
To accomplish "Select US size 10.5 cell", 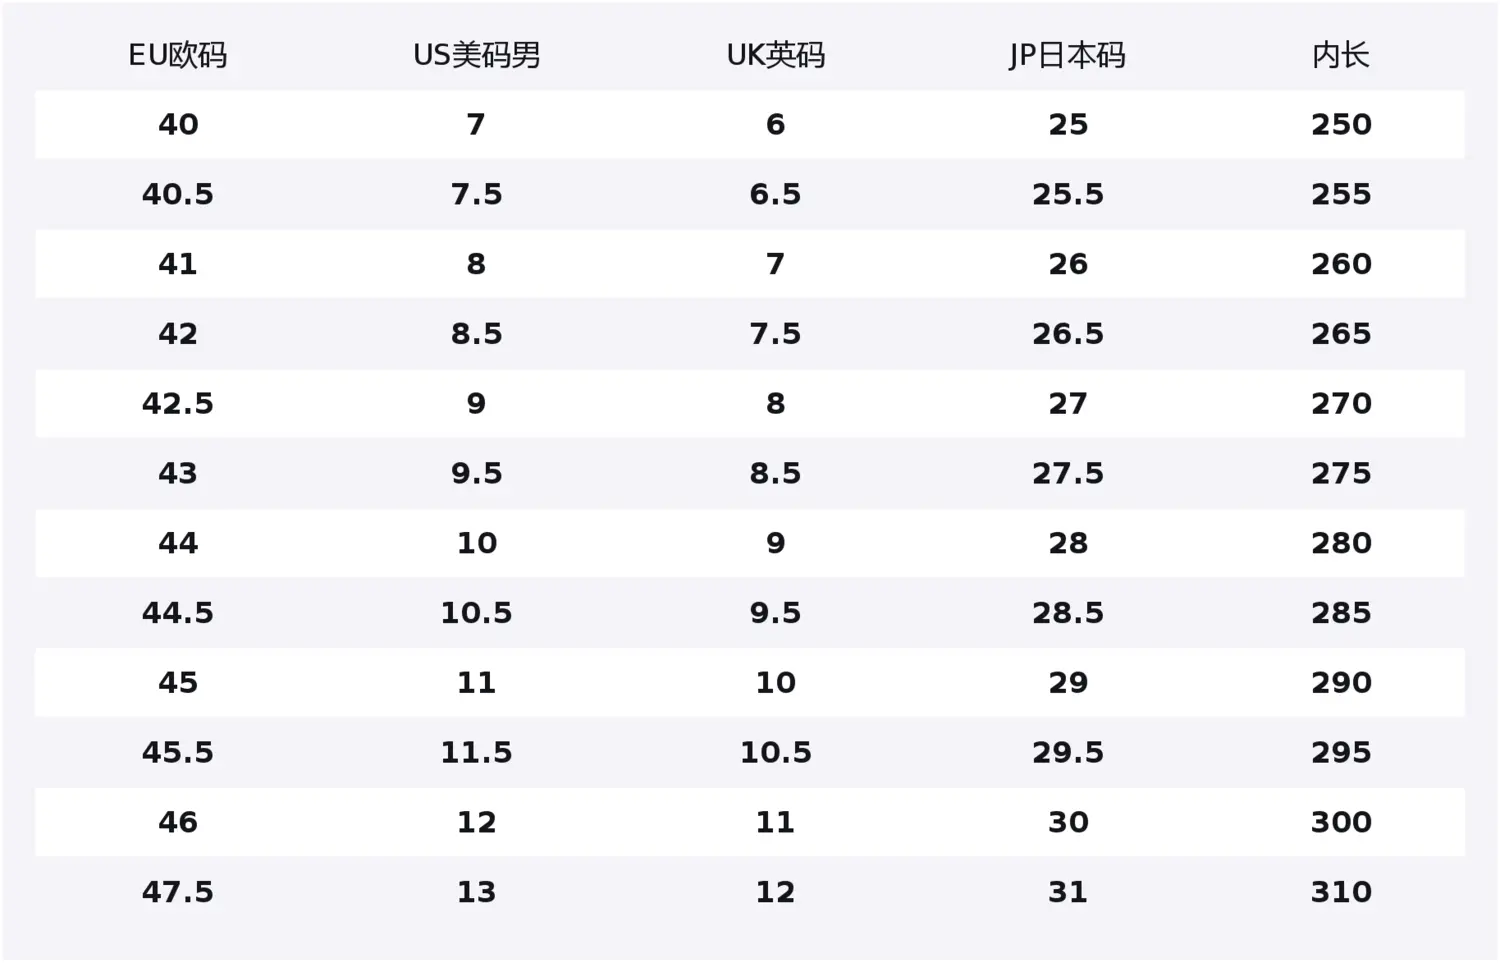I will pyautogui.click(x=476, y=613).
